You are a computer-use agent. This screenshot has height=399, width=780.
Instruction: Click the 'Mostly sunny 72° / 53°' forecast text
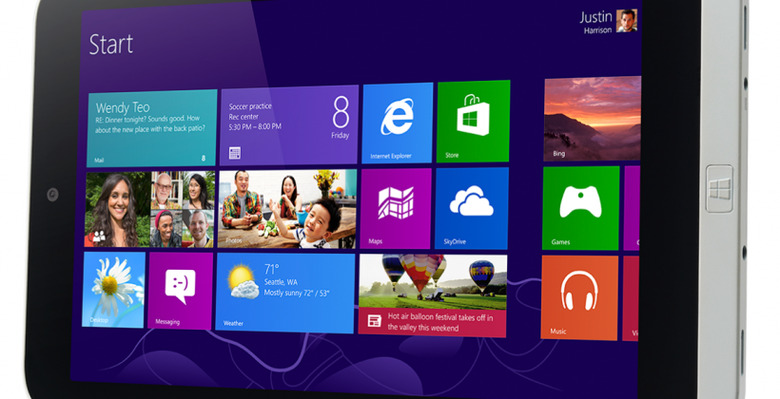(296, 293)
